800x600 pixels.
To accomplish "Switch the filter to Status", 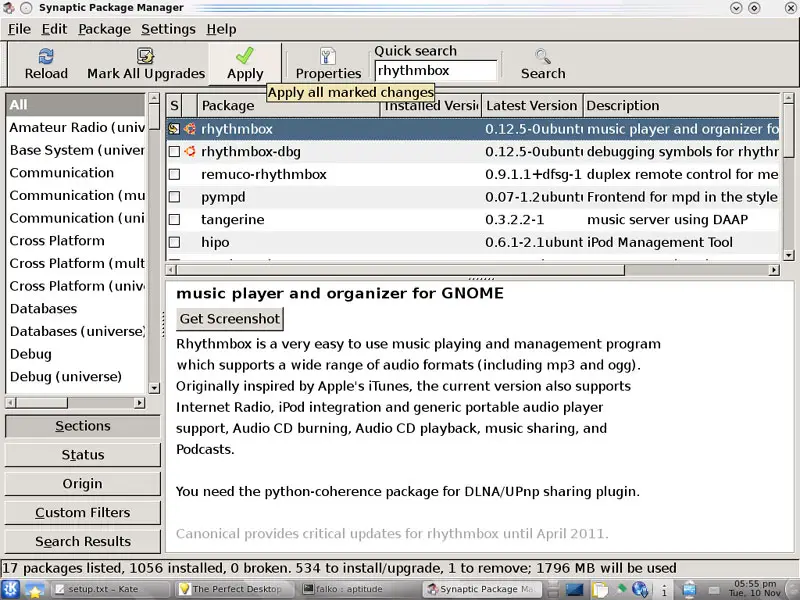I will pyautogui.click(x=83, y=455).
